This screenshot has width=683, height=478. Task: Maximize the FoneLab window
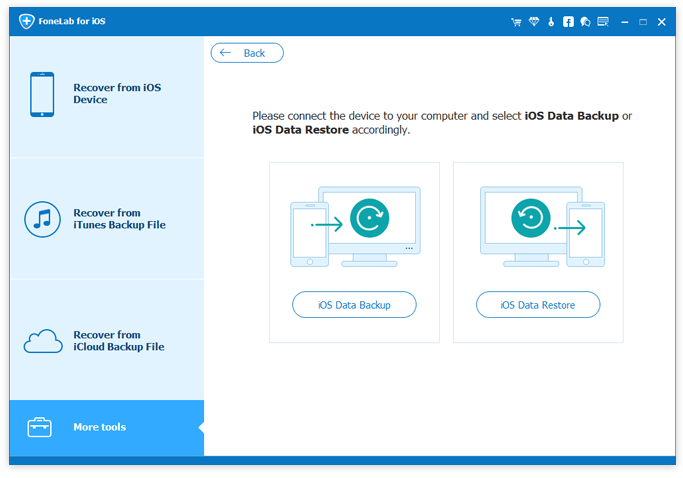(x=643, y=22)
